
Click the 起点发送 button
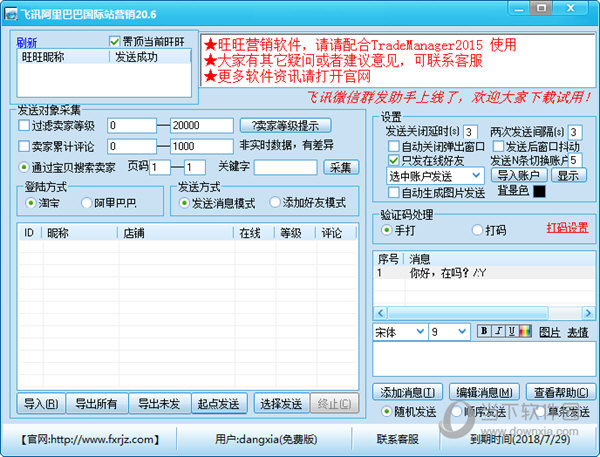(x=218, y=403)
